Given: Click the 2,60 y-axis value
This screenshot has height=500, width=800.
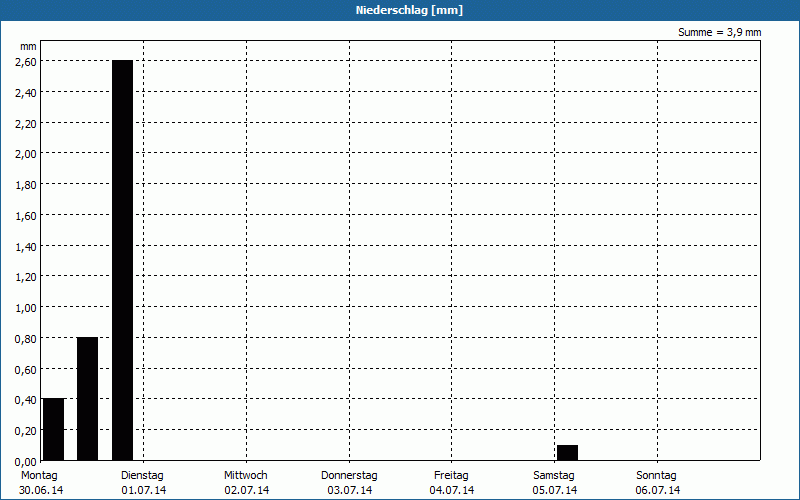Looking at the screenshot, I should click(26, 62).
